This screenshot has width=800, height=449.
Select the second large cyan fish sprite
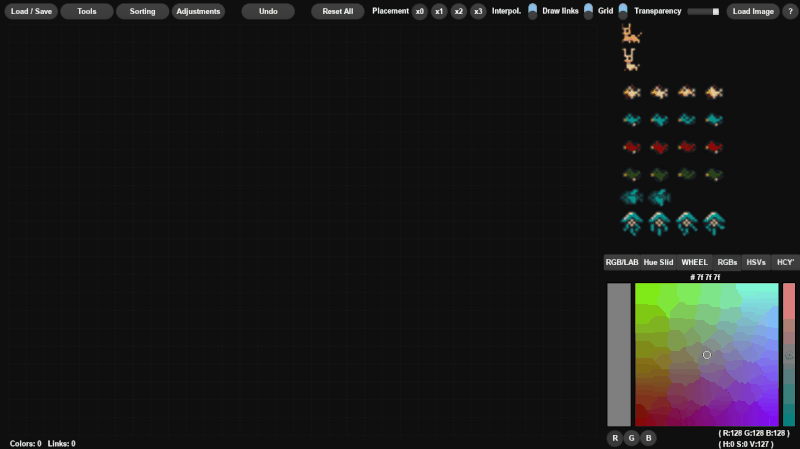point(659,197)
